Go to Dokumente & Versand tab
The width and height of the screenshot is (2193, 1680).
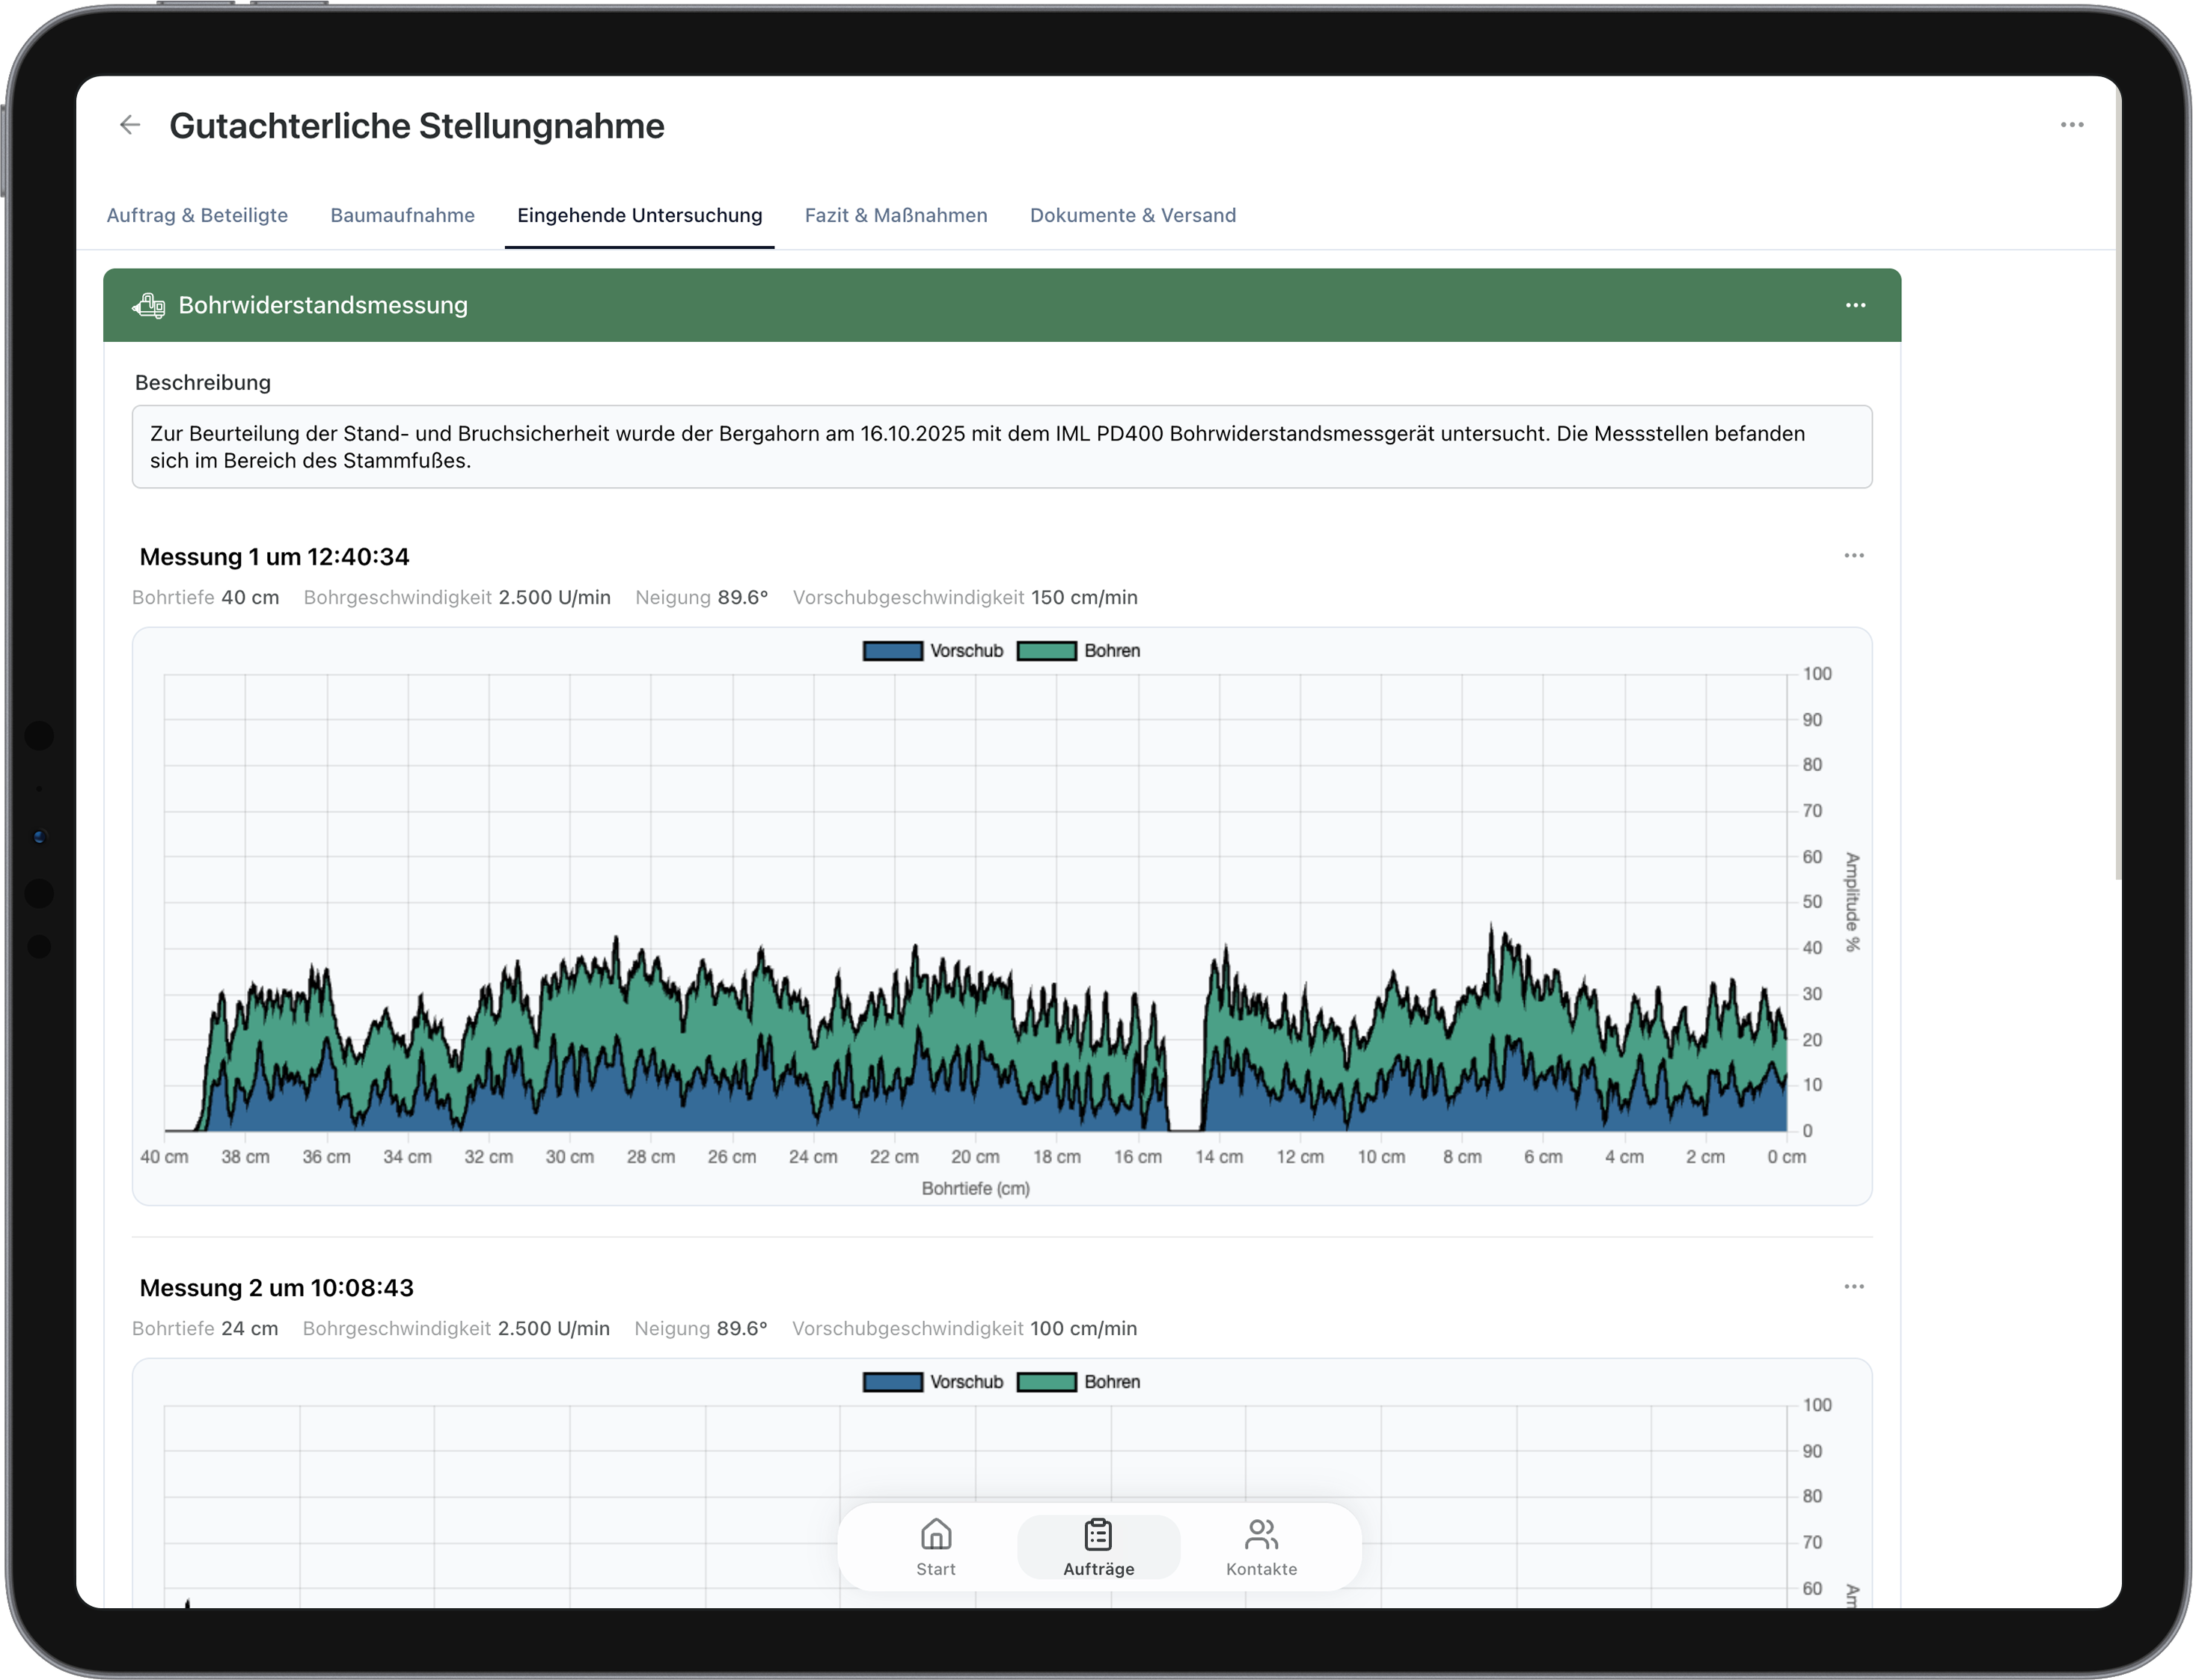(1132, 215)
